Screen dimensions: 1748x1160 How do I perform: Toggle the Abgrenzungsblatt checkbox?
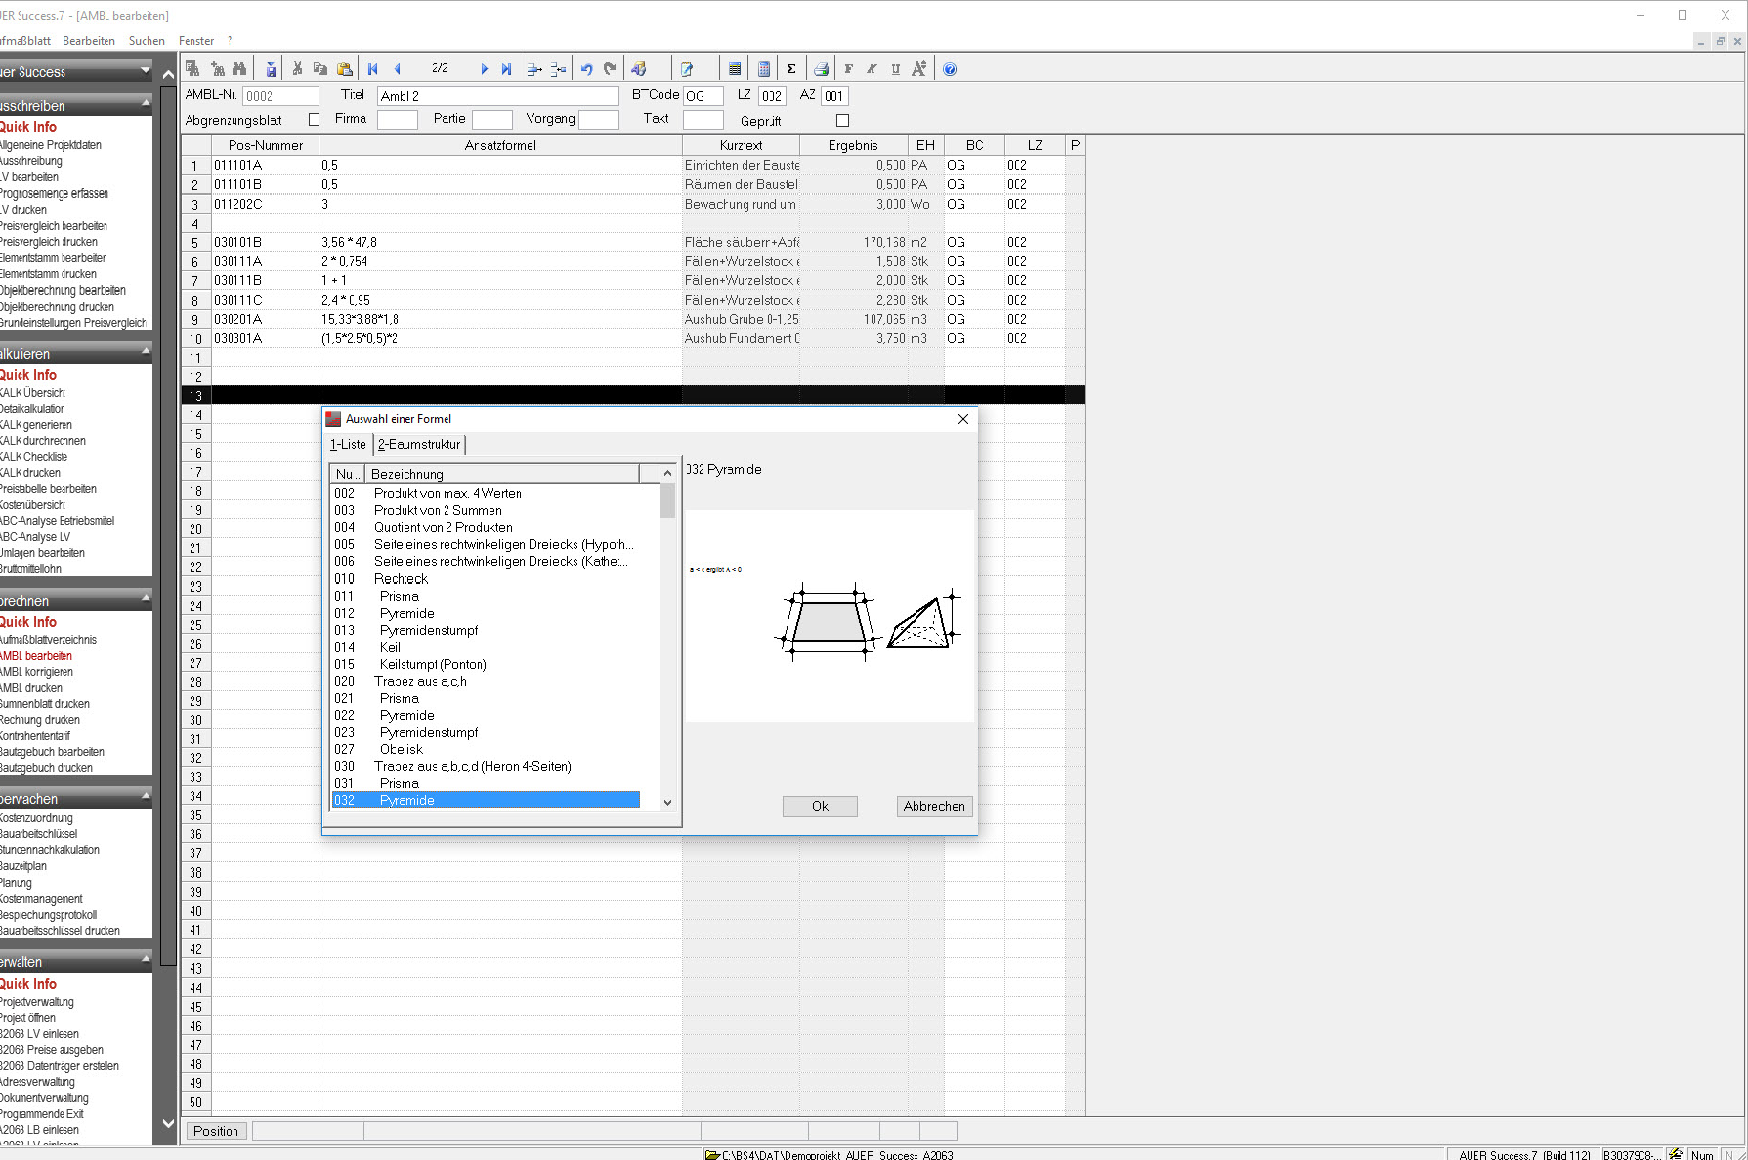tap(314, 120)
